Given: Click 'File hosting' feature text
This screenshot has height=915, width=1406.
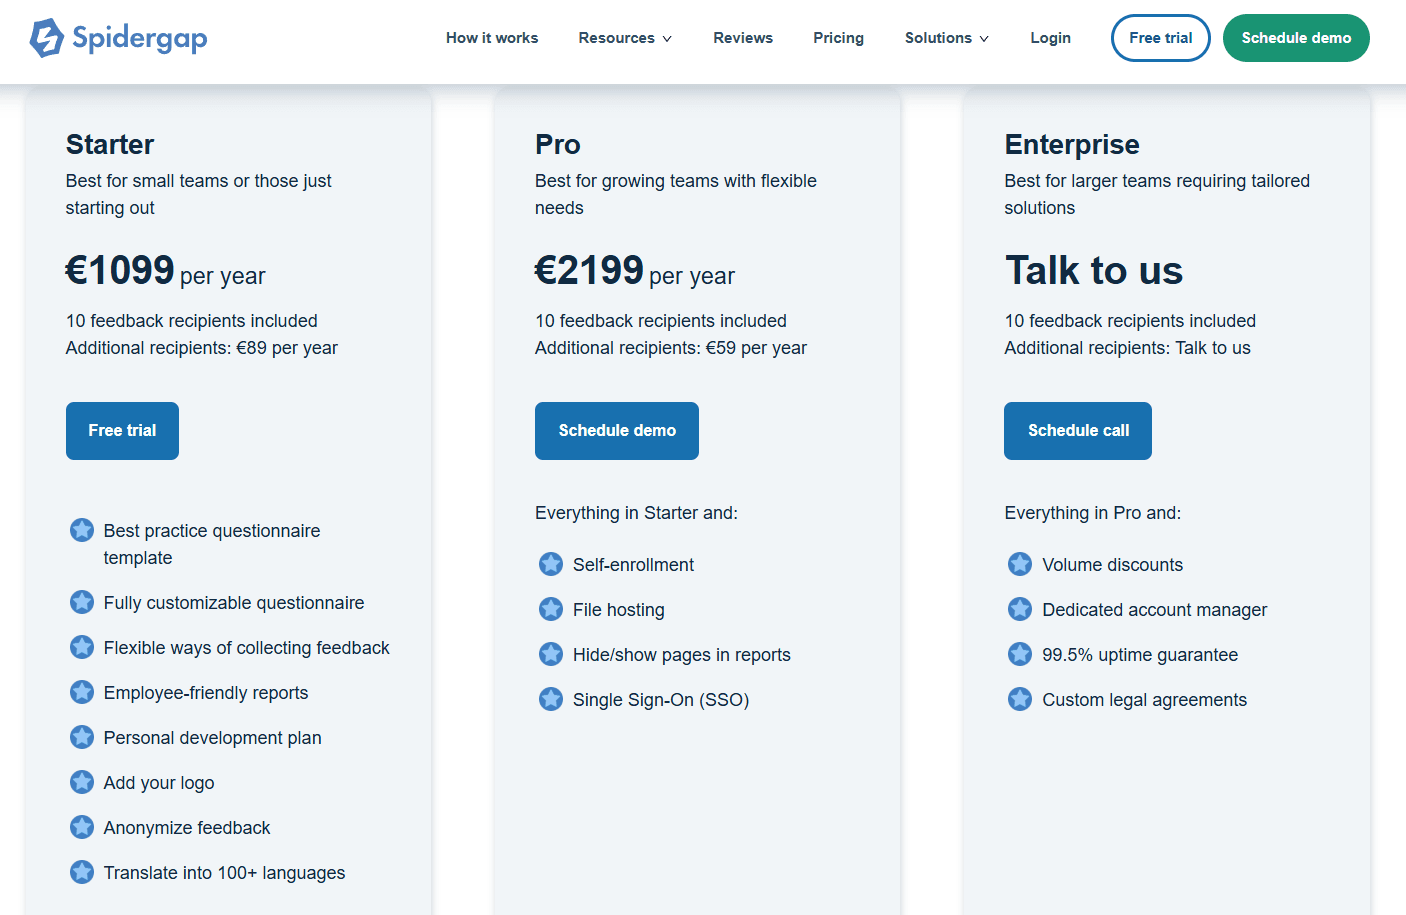Looking at the screenshot, I should pos(619,610).
